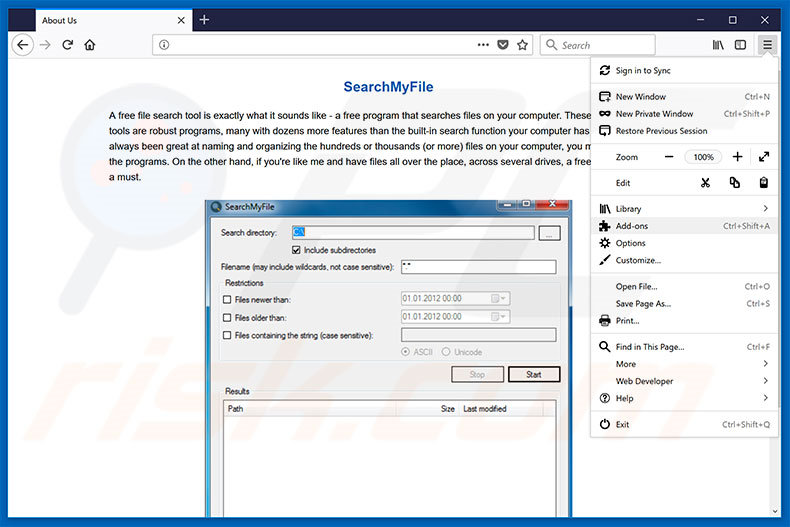The width and height of the screenshot is (790, 527).
Task: Click the forward navigation arrow
Action: click(x=45, y=45)
